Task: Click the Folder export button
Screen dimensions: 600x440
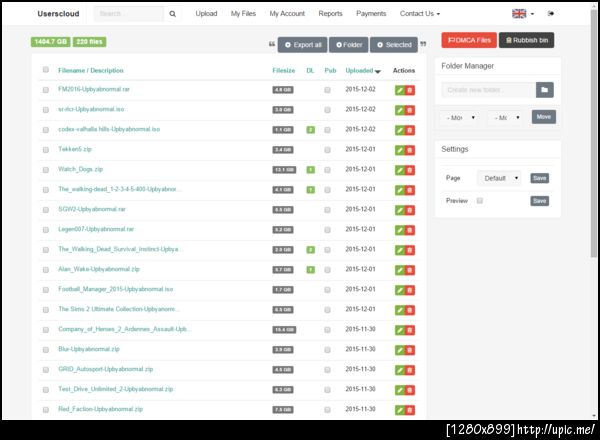Action: (349, 45)
